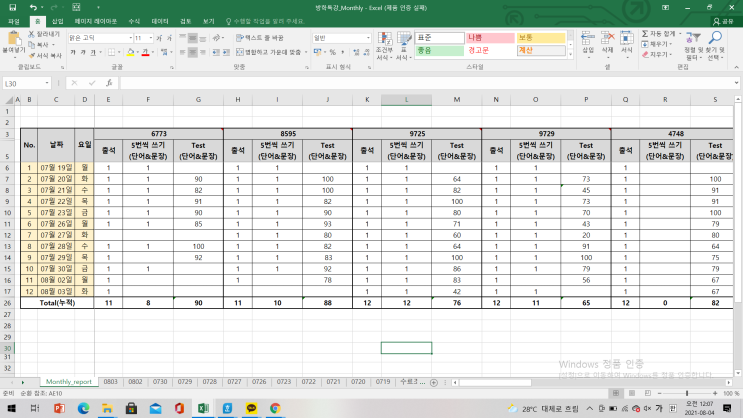Viewport: 743px width, 418px height.
Task: Select the 경고문 (Warning) cell style
Action: 490,50
